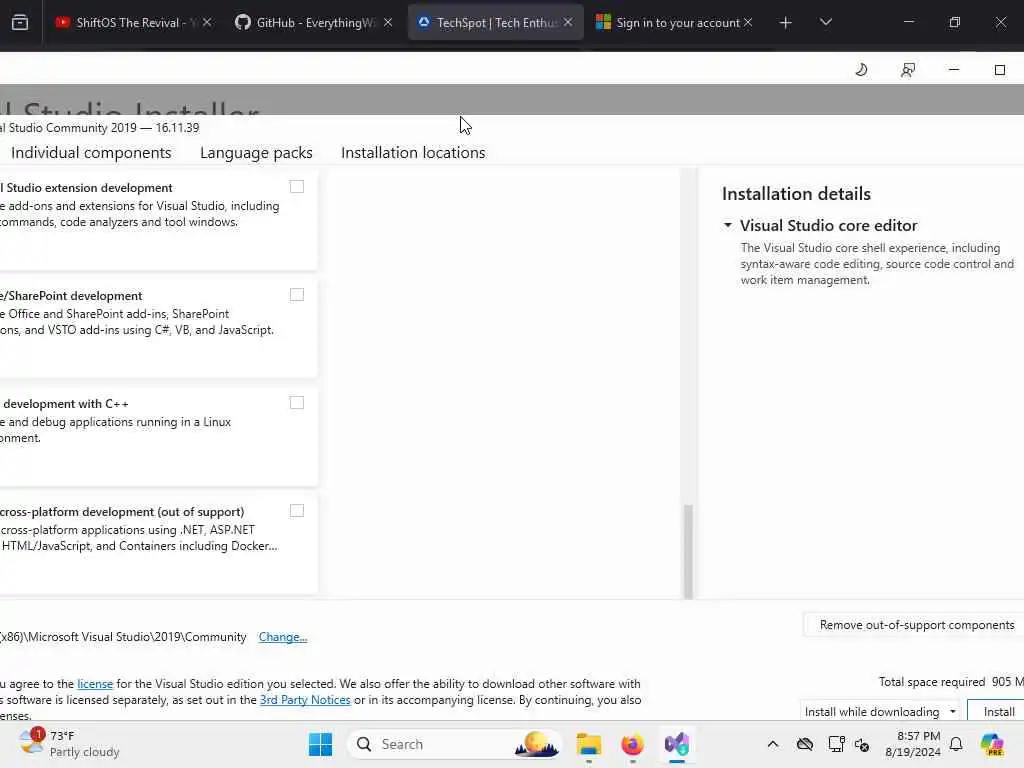Open the 3rd Party Notices link
The image size is (1024, 768).
point(305,700)
